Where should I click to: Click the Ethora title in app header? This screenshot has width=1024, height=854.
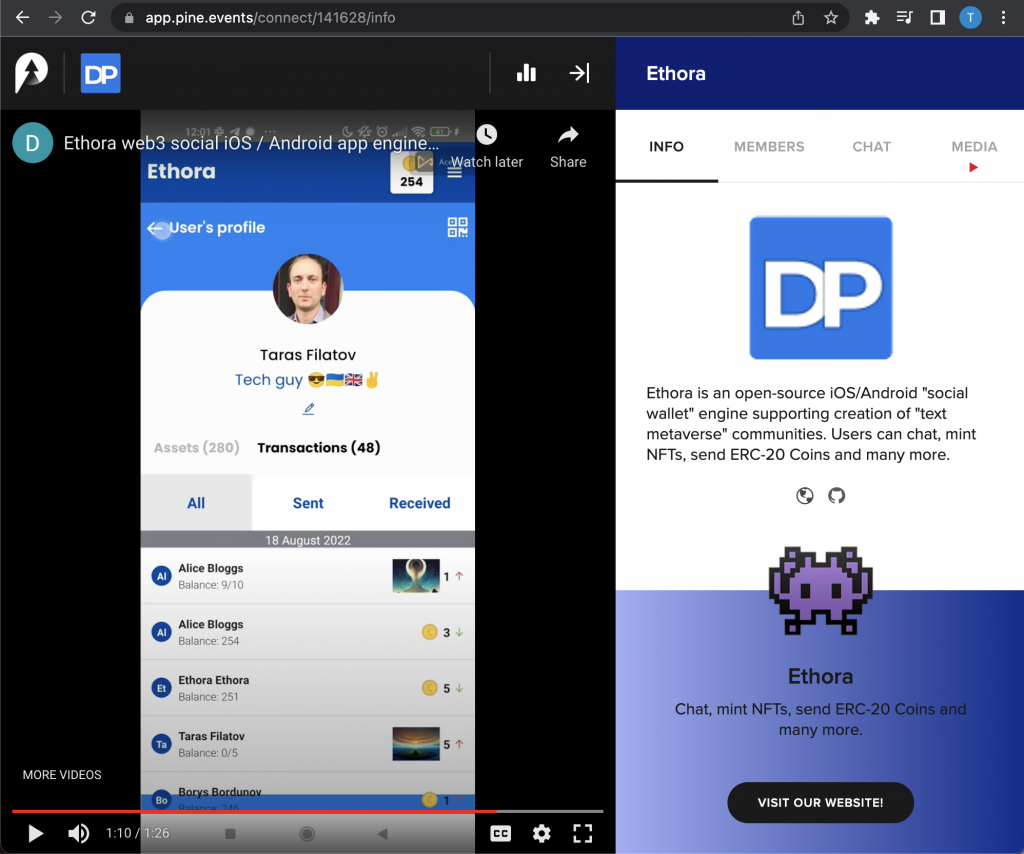(181, 172)
